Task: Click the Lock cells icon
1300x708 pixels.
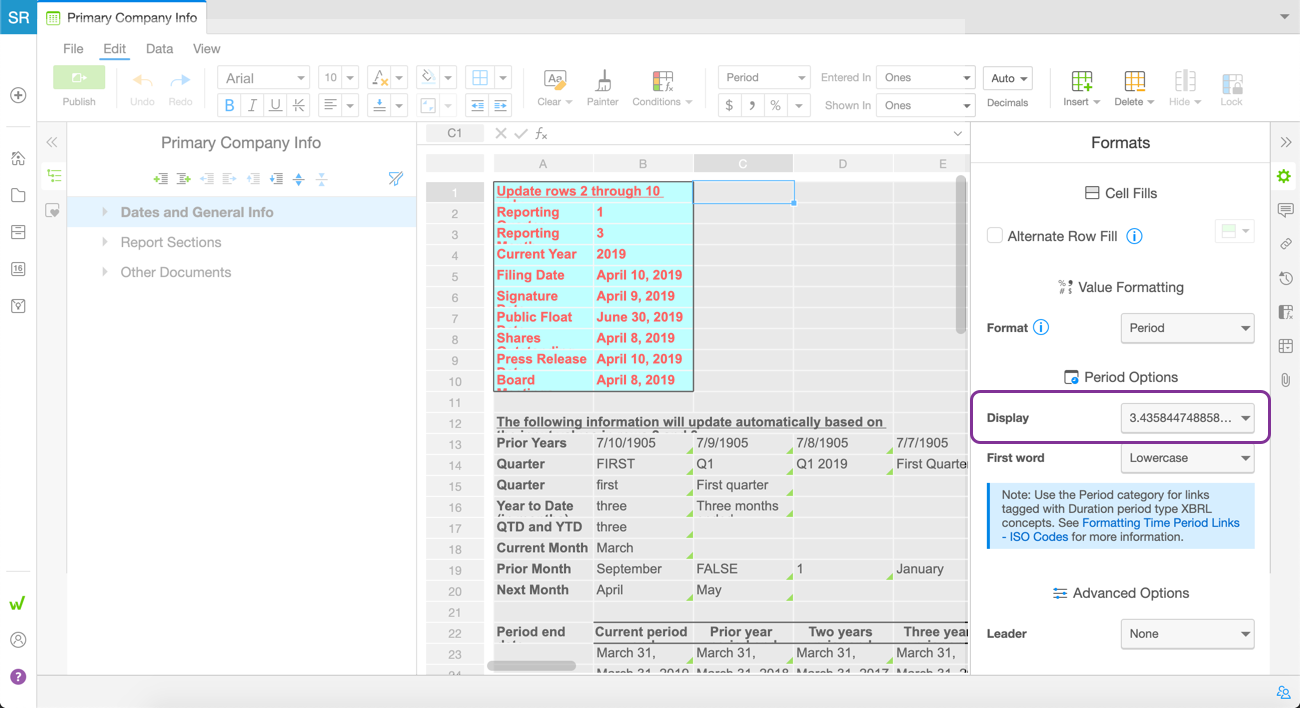Action: (1231, 82)
